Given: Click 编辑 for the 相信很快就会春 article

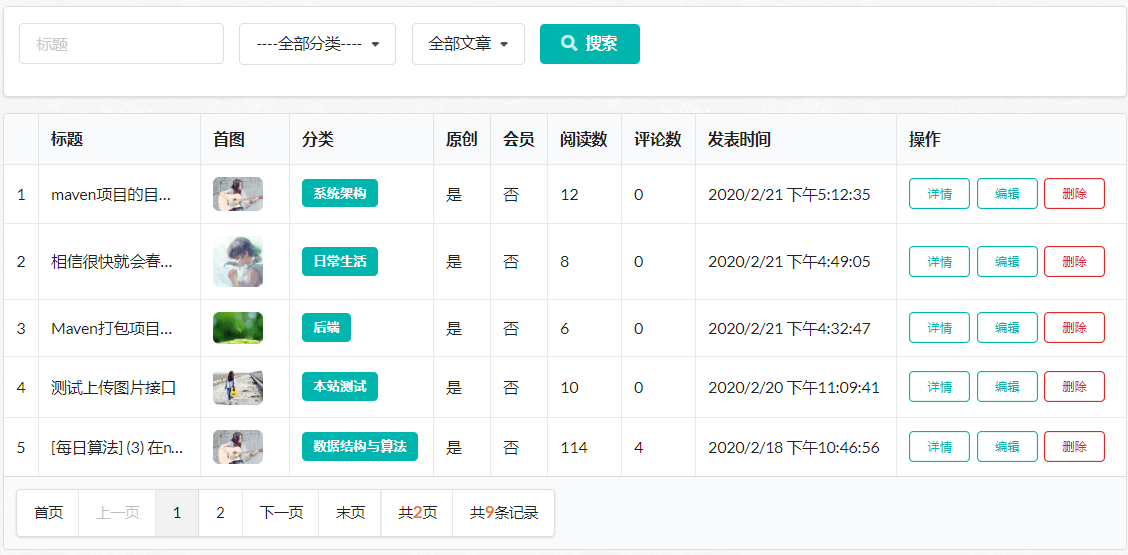Looking at the screenshot, I should 1007,261.
